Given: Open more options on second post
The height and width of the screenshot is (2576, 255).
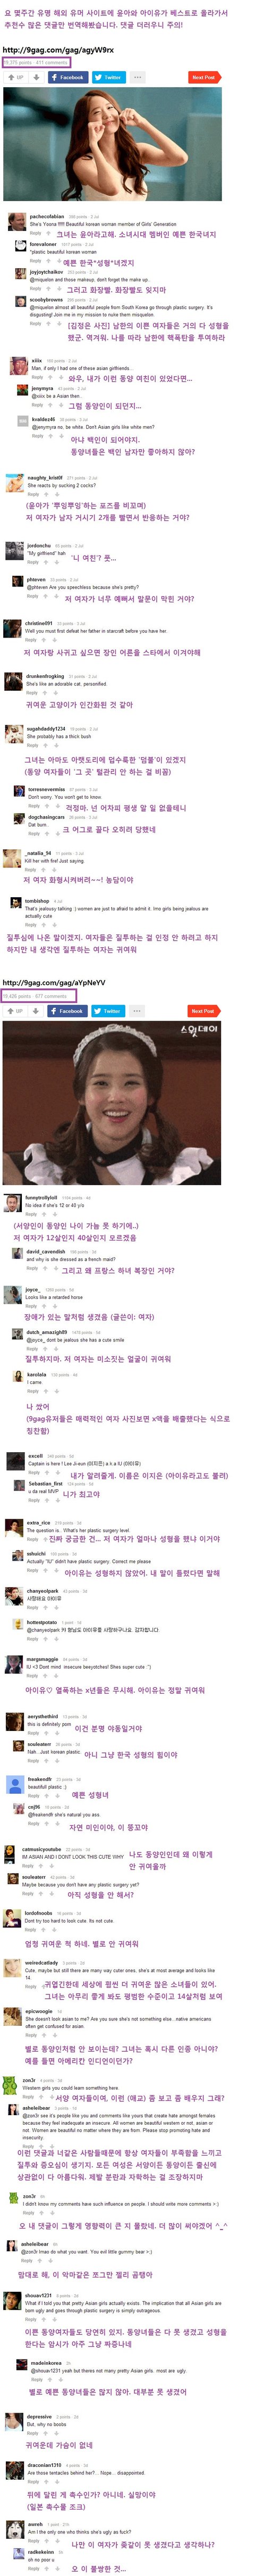Looking at the screenshot, I should (137, 1011).
